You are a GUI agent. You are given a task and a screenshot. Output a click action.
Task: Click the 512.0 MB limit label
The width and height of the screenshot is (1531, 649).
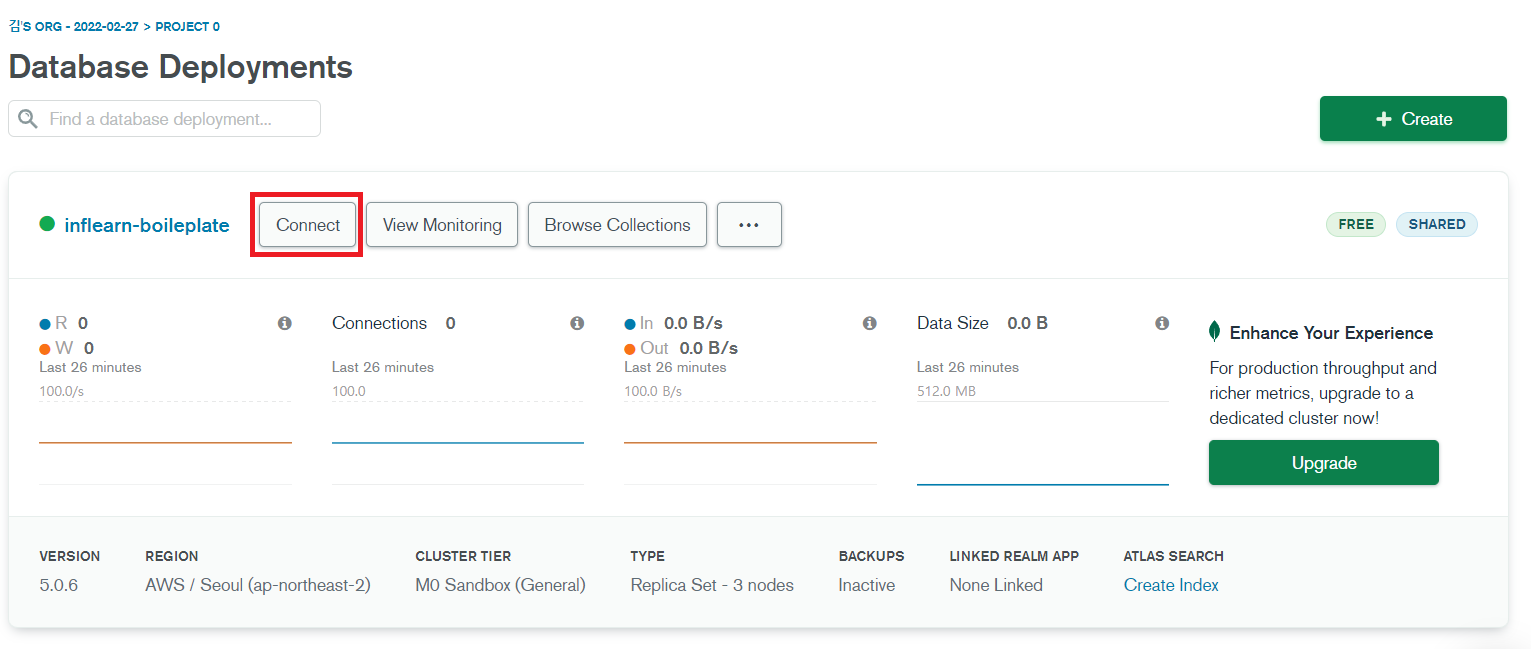946,391
